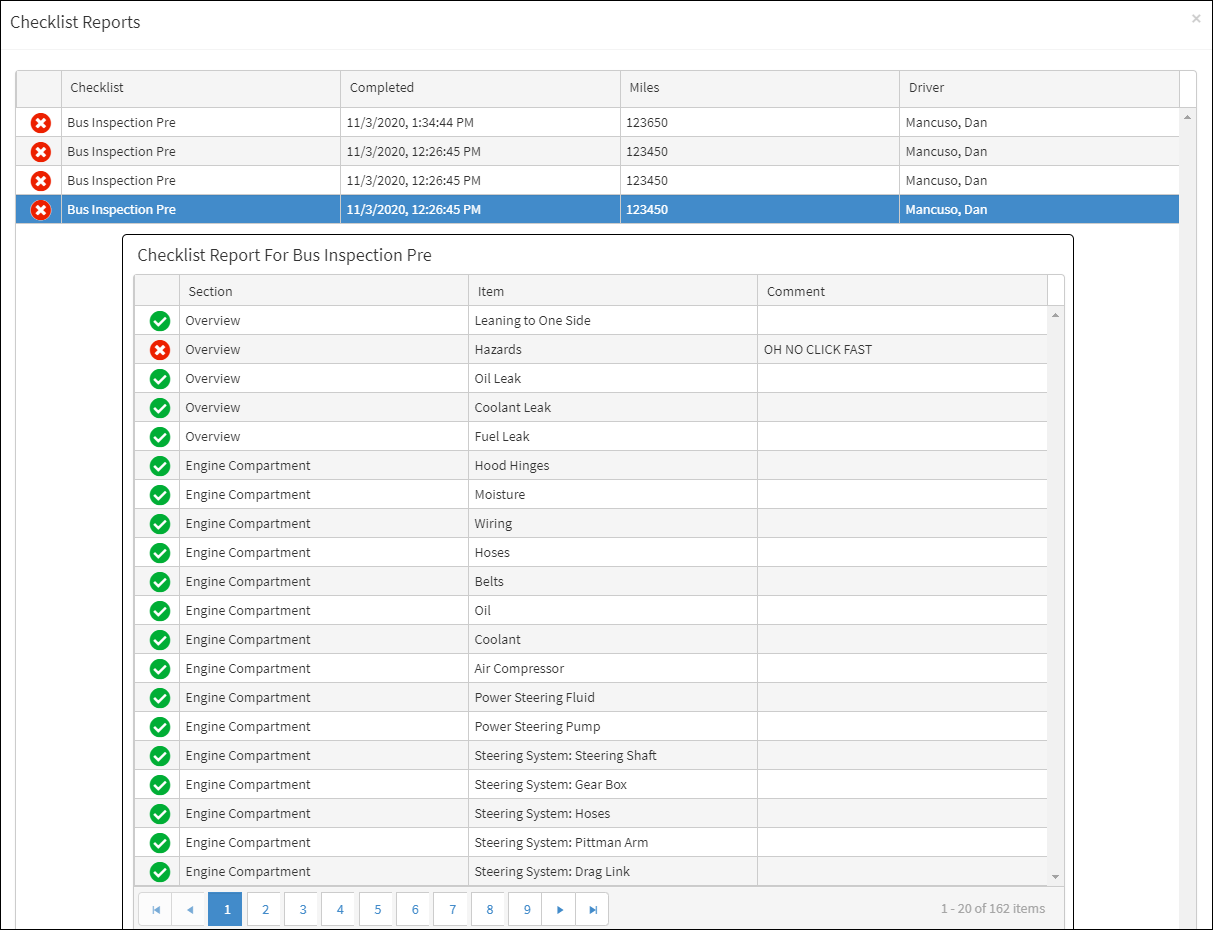Jump to the last page of results
This screenshot has height=930, width=1213.
pyautogui.click(x=593, y=909)
